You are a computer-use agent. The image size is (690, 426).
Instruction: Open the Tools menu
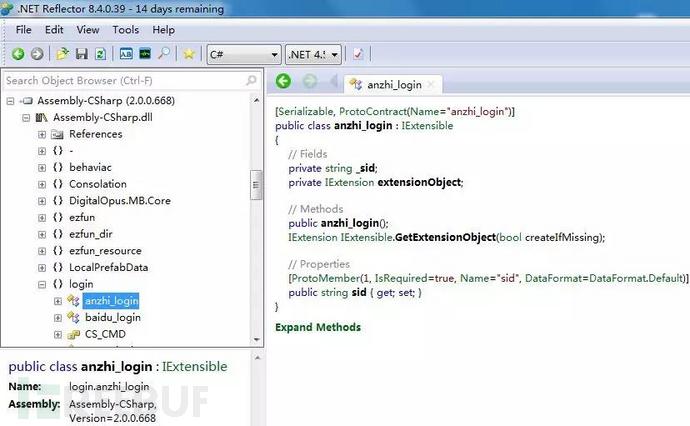(126, 30)
